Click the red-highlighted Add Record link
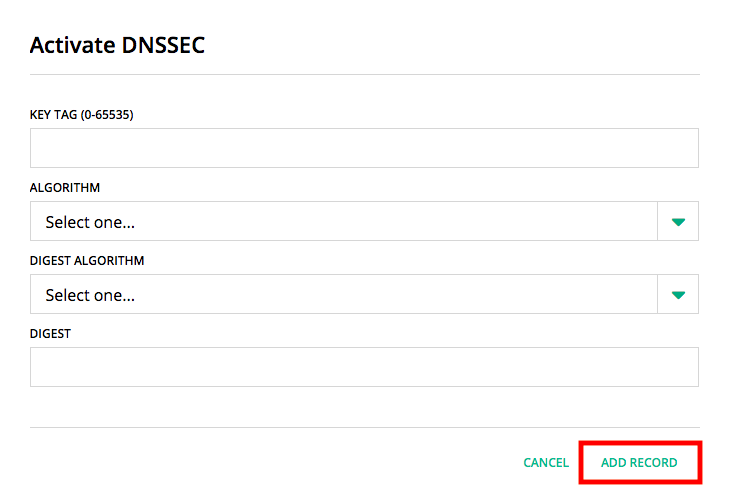Screen dimensions: 729x497 639,463
